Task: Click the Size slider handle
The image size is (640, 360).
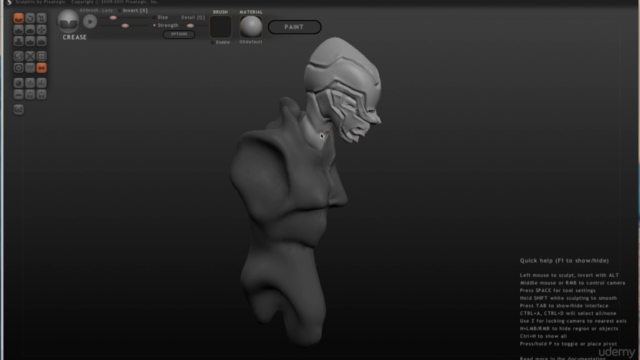Action: [x=113, y=18]
